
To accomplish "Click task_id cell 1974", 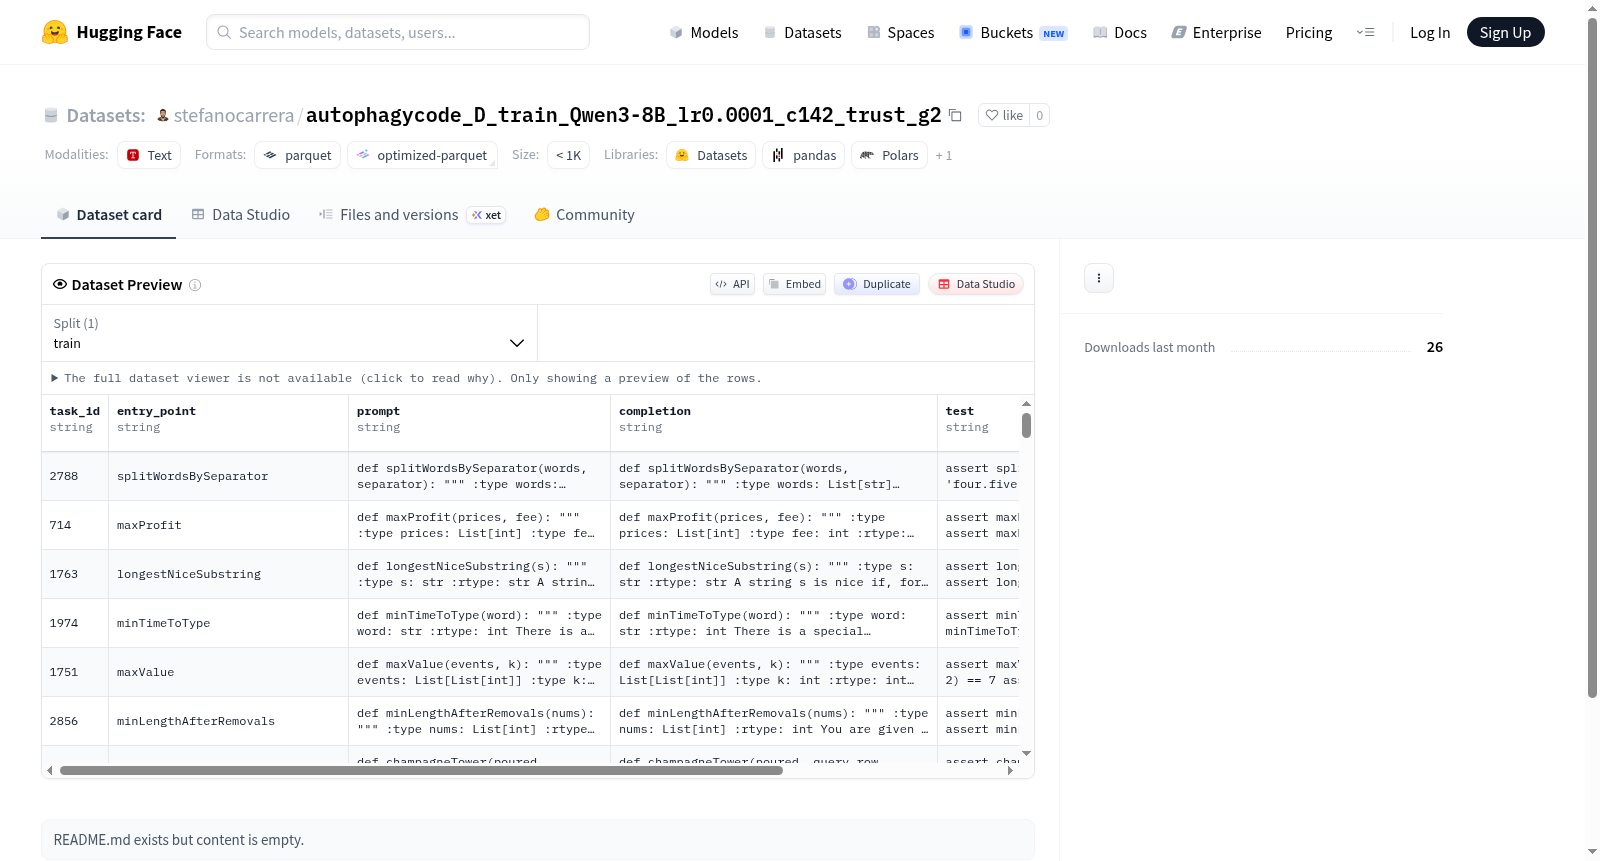I will coord(75,623).
